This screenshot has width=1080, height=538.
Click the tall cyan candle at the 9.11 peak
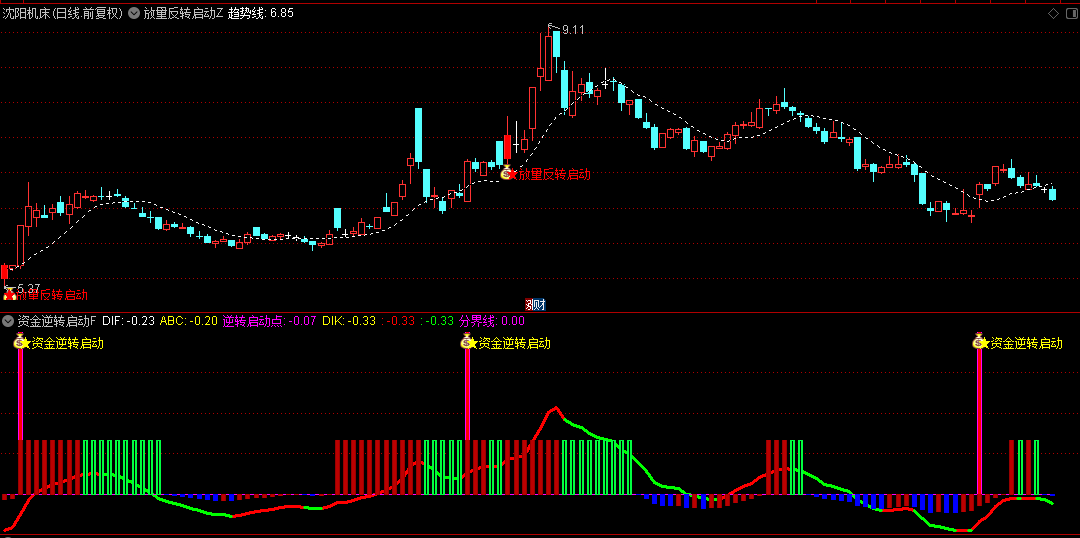[556, 43]
